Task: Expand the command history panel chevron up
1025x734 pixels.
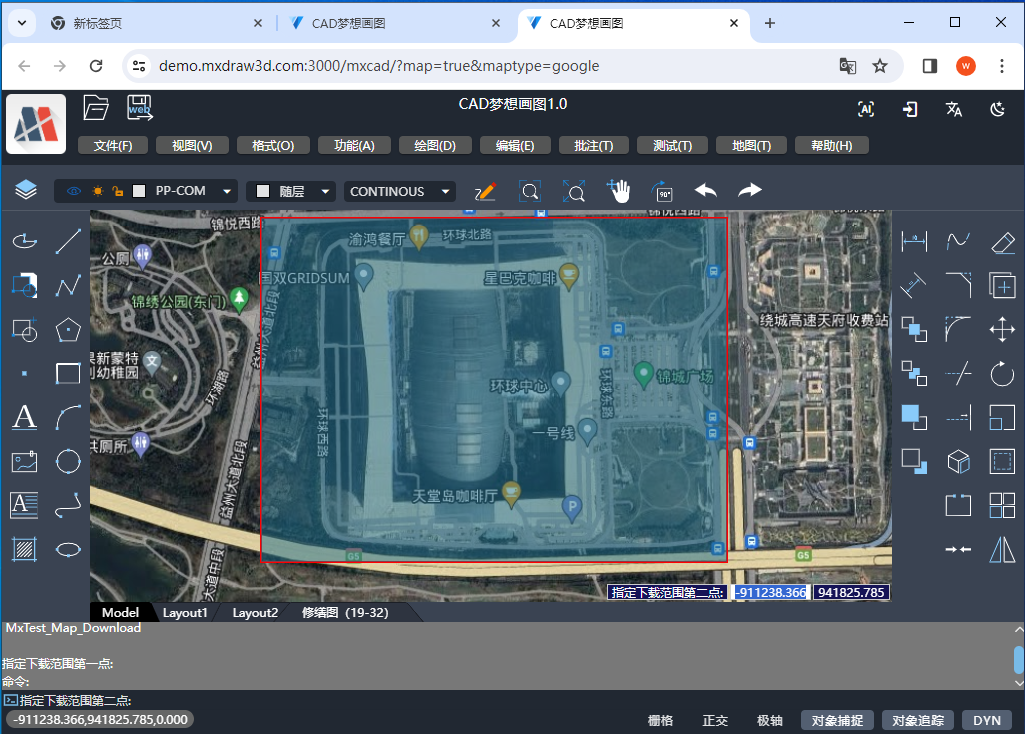Action: pos(1018,629)
